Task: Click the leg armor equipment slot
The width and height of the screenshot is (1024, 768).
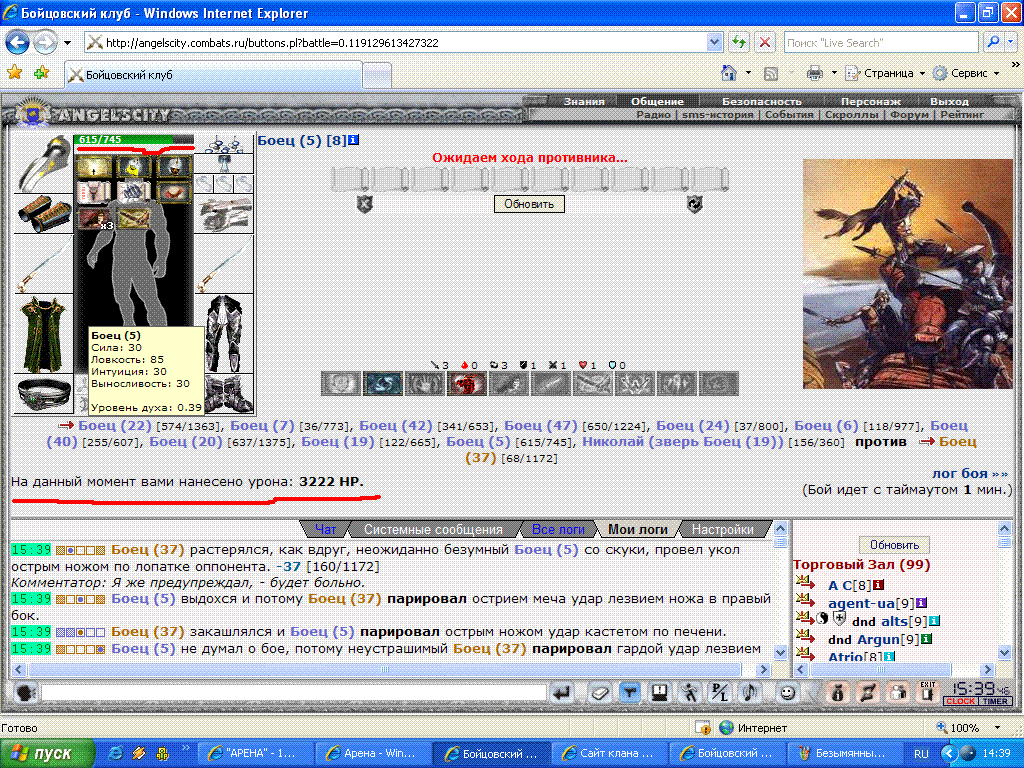Action: [x=224, y=335]
